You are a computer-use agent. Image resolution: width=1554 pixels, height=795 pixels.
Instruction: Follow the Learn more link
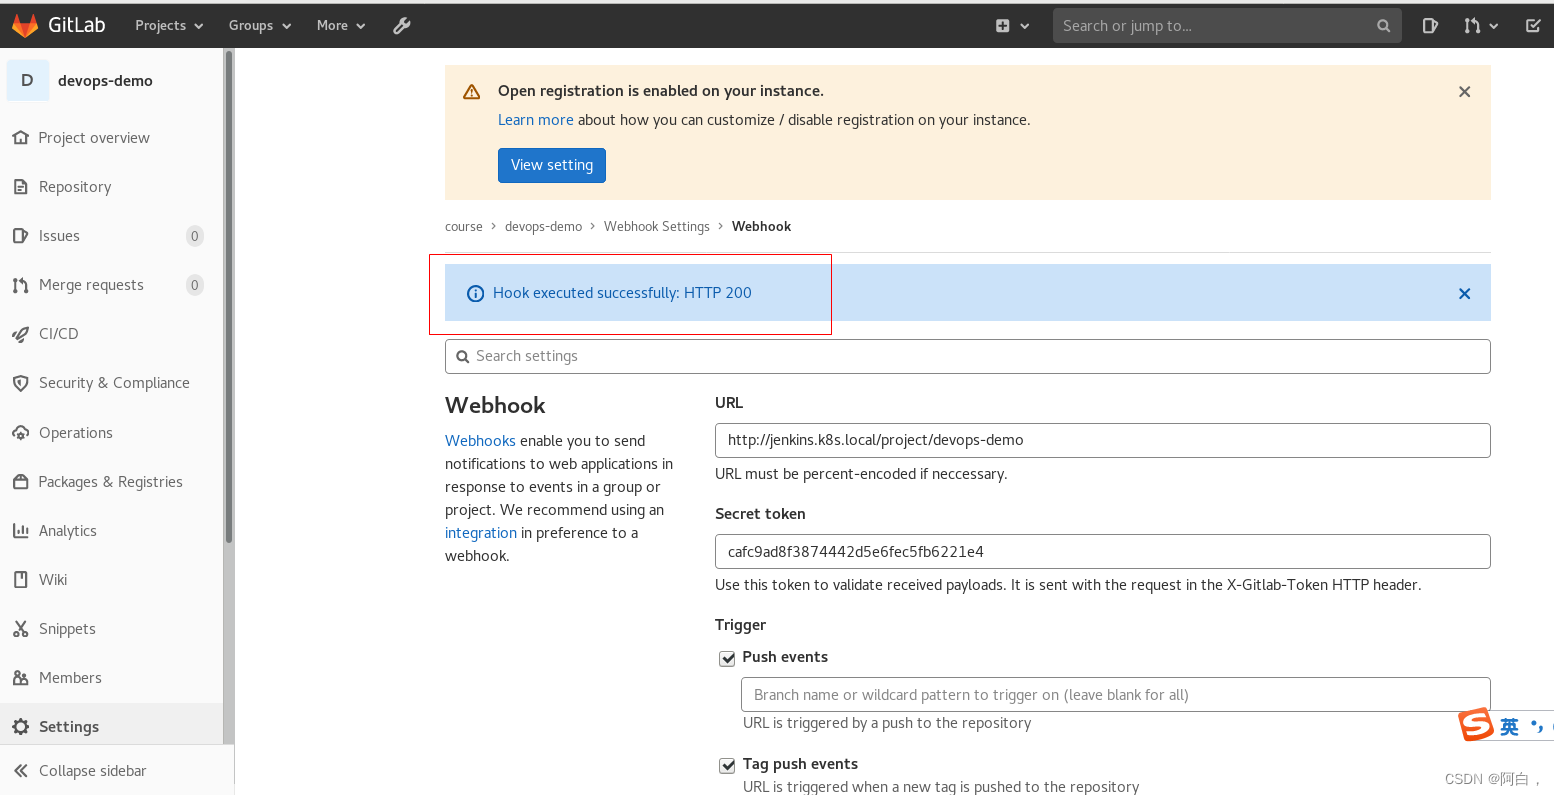tap(536, 120)
